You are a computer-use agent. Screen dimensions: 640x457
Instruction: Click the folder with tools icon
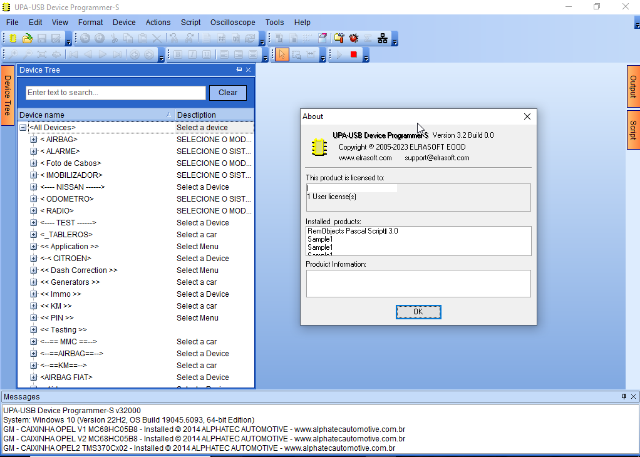click(338, 38)
